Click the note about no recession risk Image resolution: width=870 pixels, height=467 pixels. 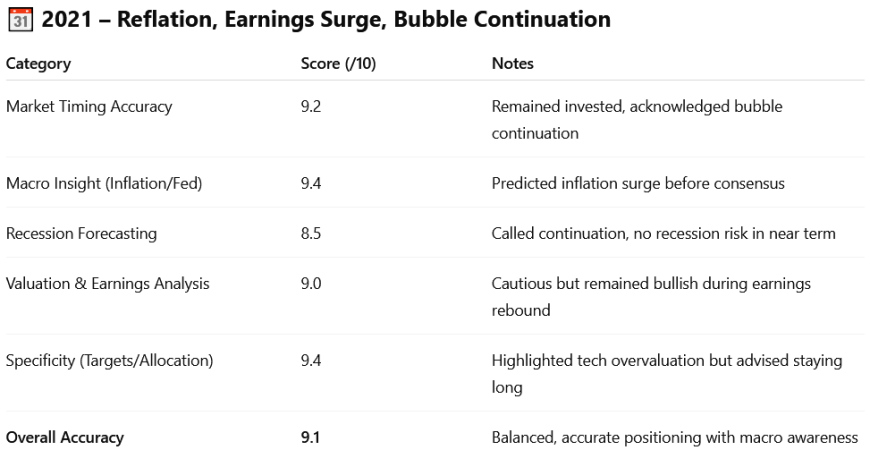663,234
